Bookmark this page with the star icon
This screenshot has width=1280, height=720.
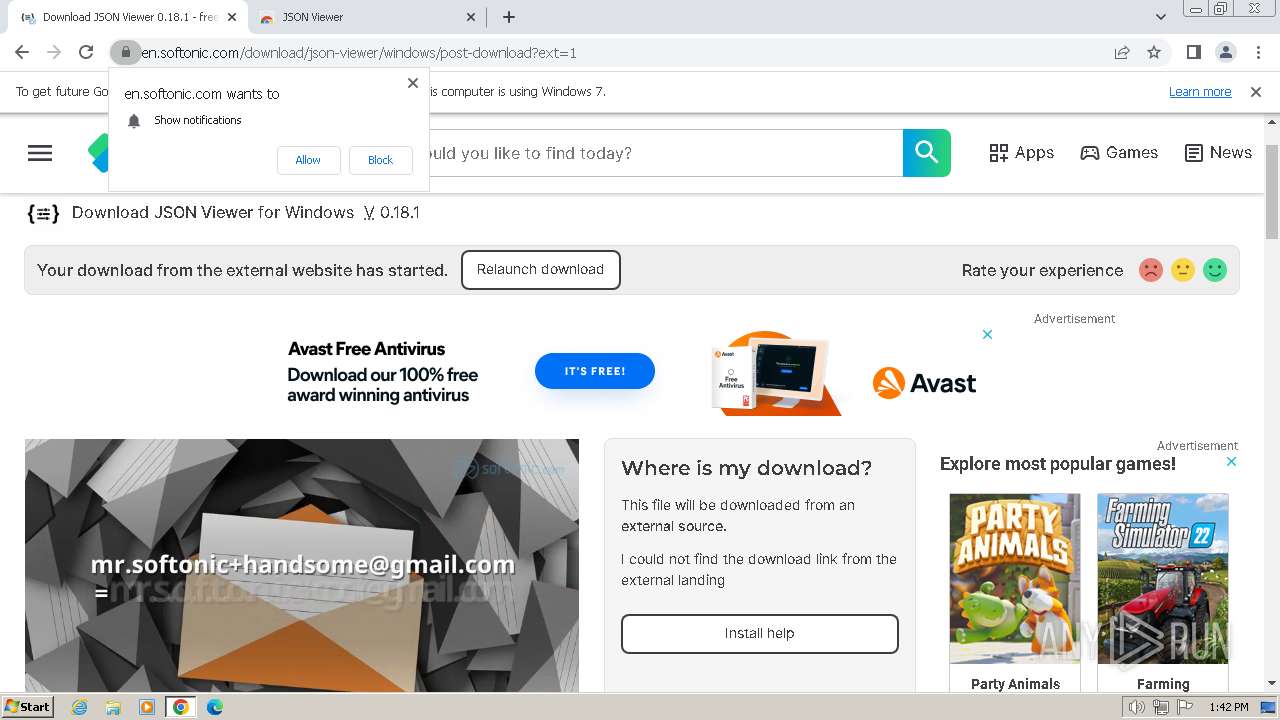1154,53
